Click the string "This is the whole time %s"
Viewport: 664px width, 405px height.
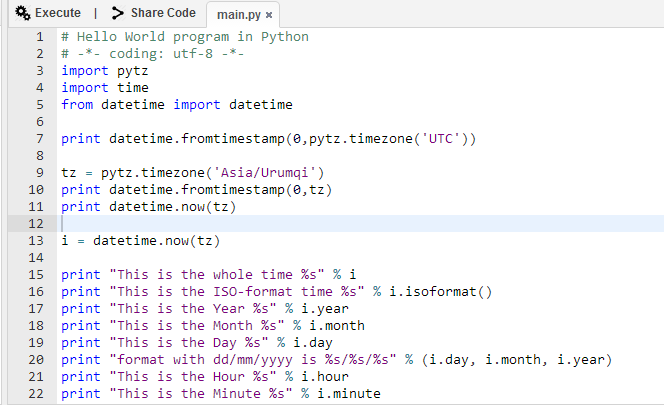click(x=217, y=275)
